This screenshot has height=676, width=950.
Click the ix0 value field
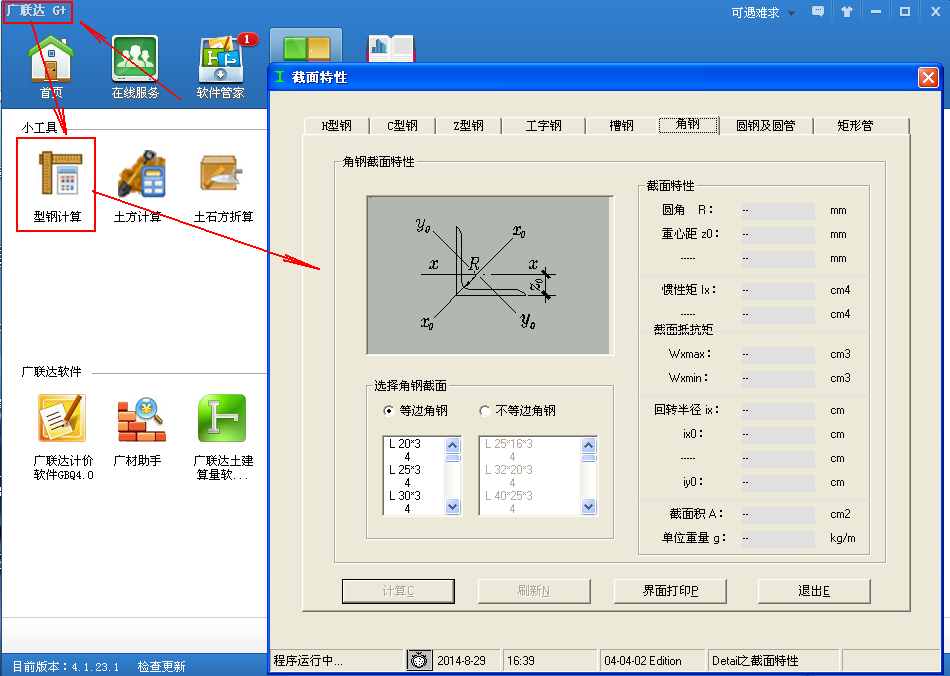click(x=778, y=435)
